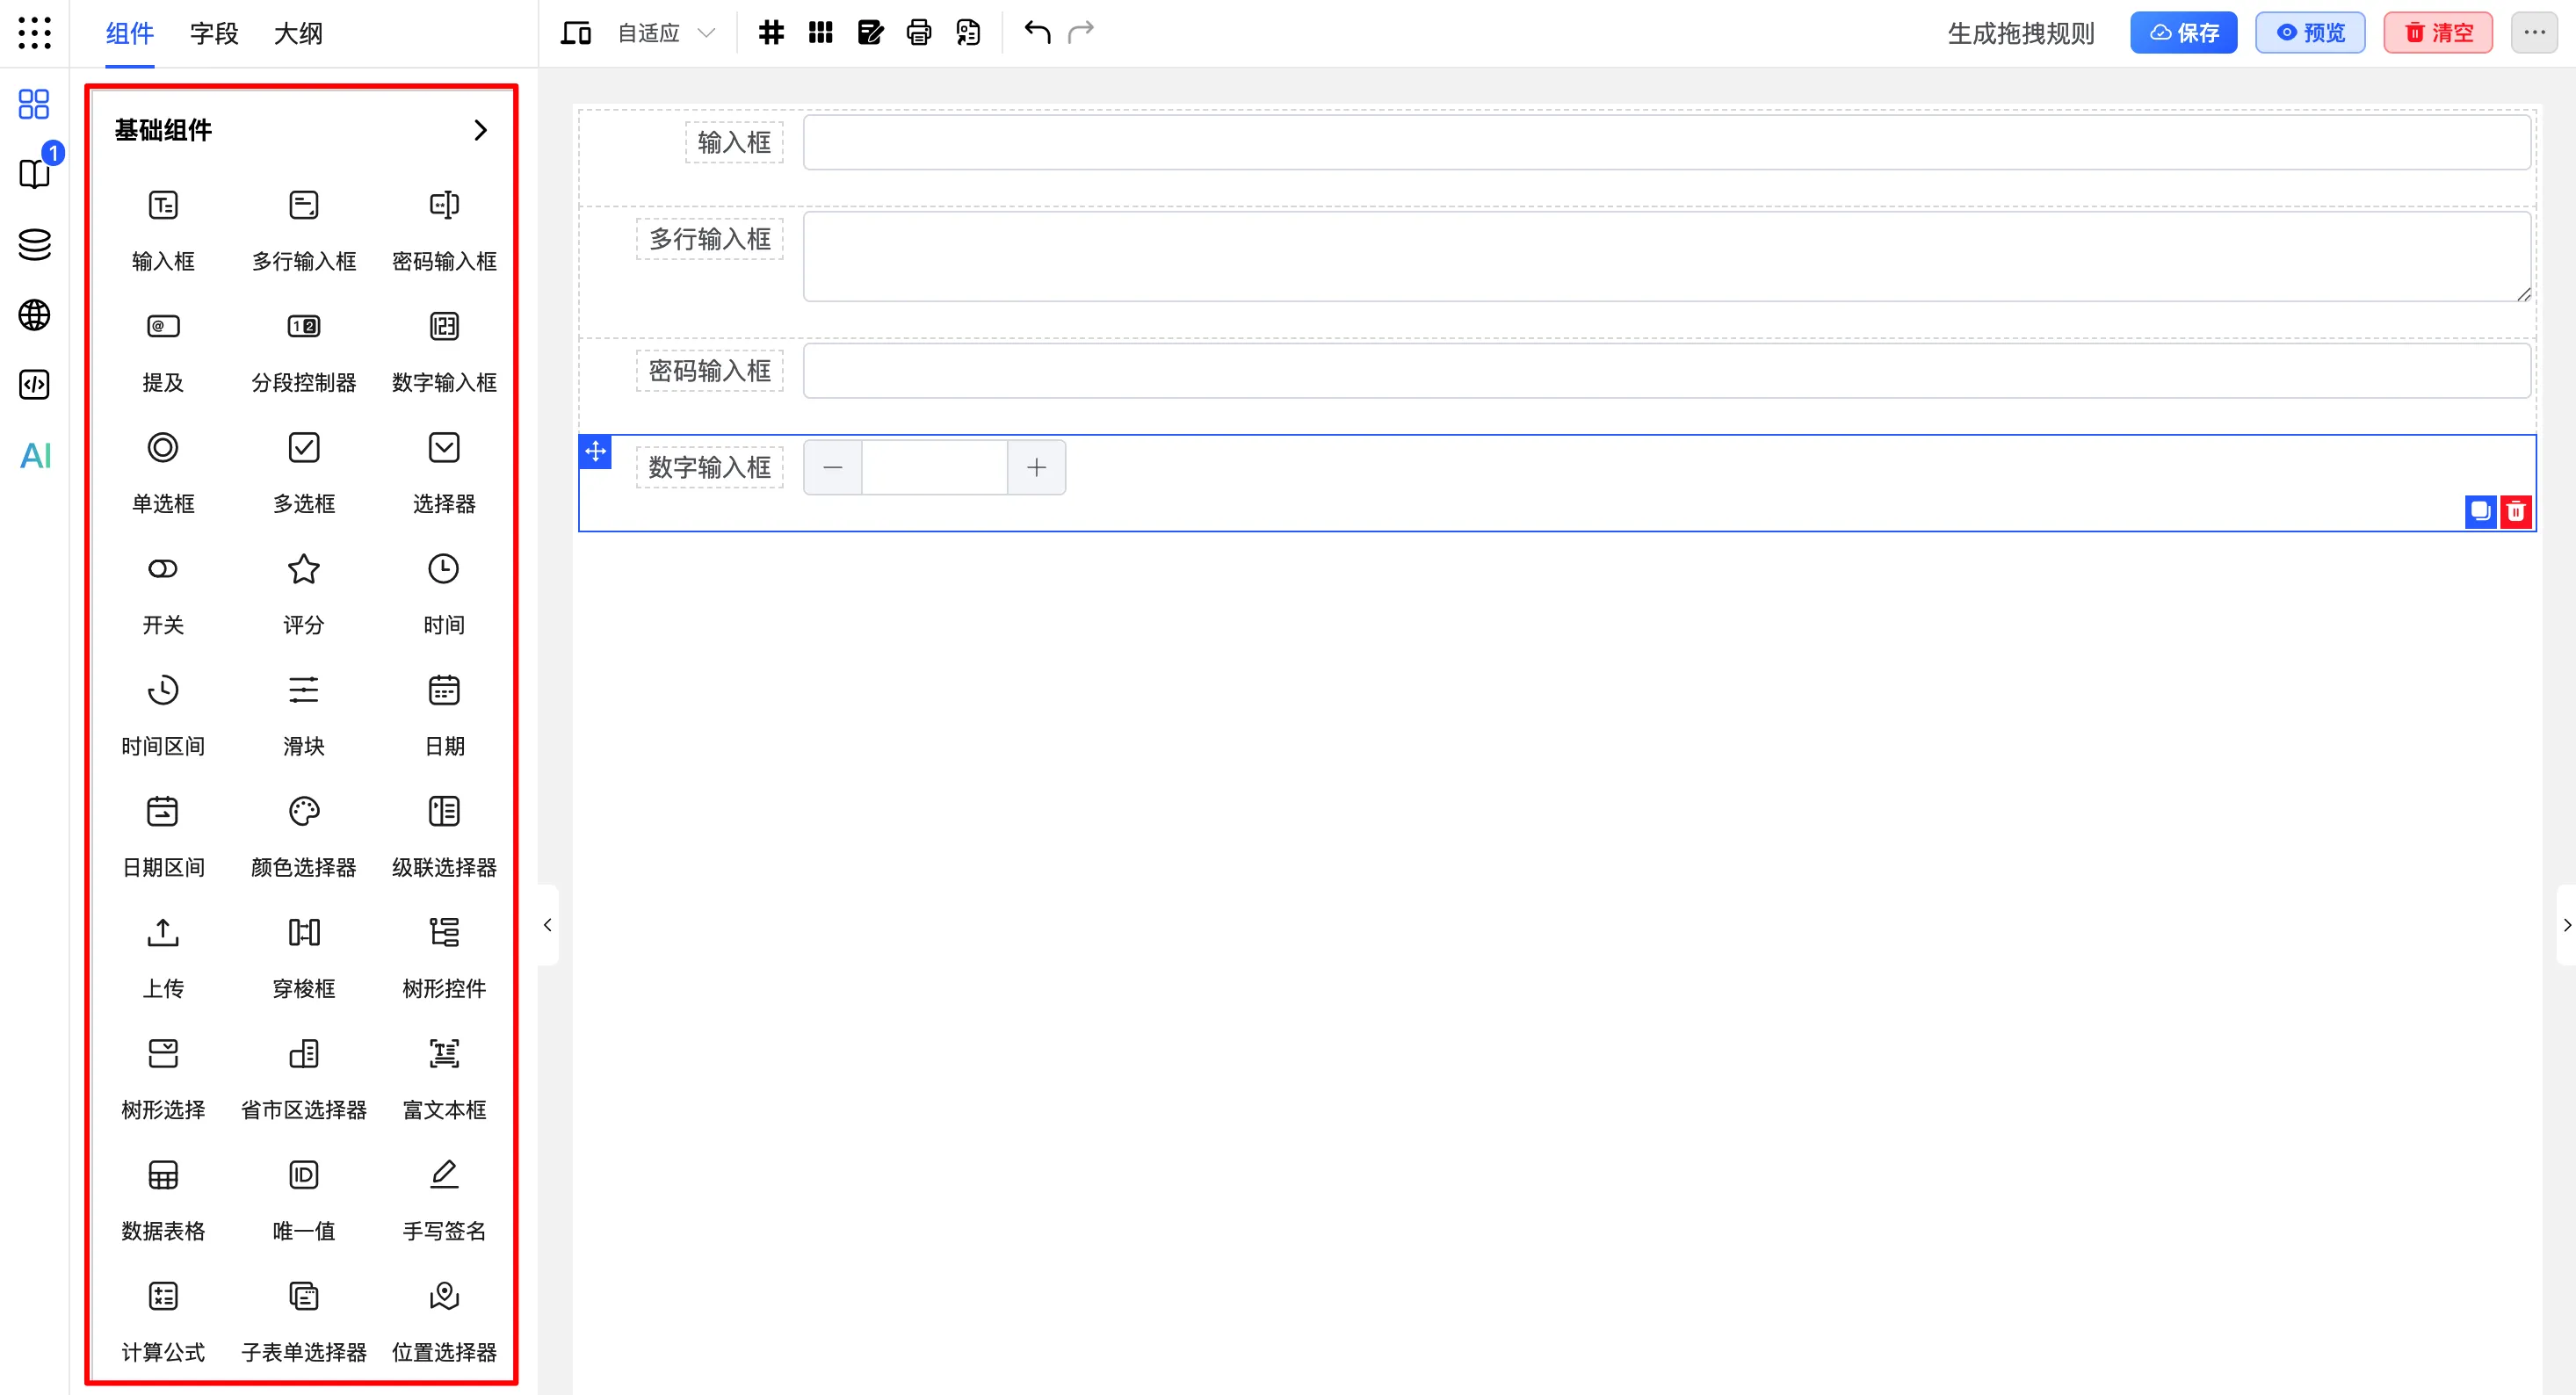Open the AI assistant in left sidebar
This screenshot has height=1395, width=2576.
[x=35, y=456]
